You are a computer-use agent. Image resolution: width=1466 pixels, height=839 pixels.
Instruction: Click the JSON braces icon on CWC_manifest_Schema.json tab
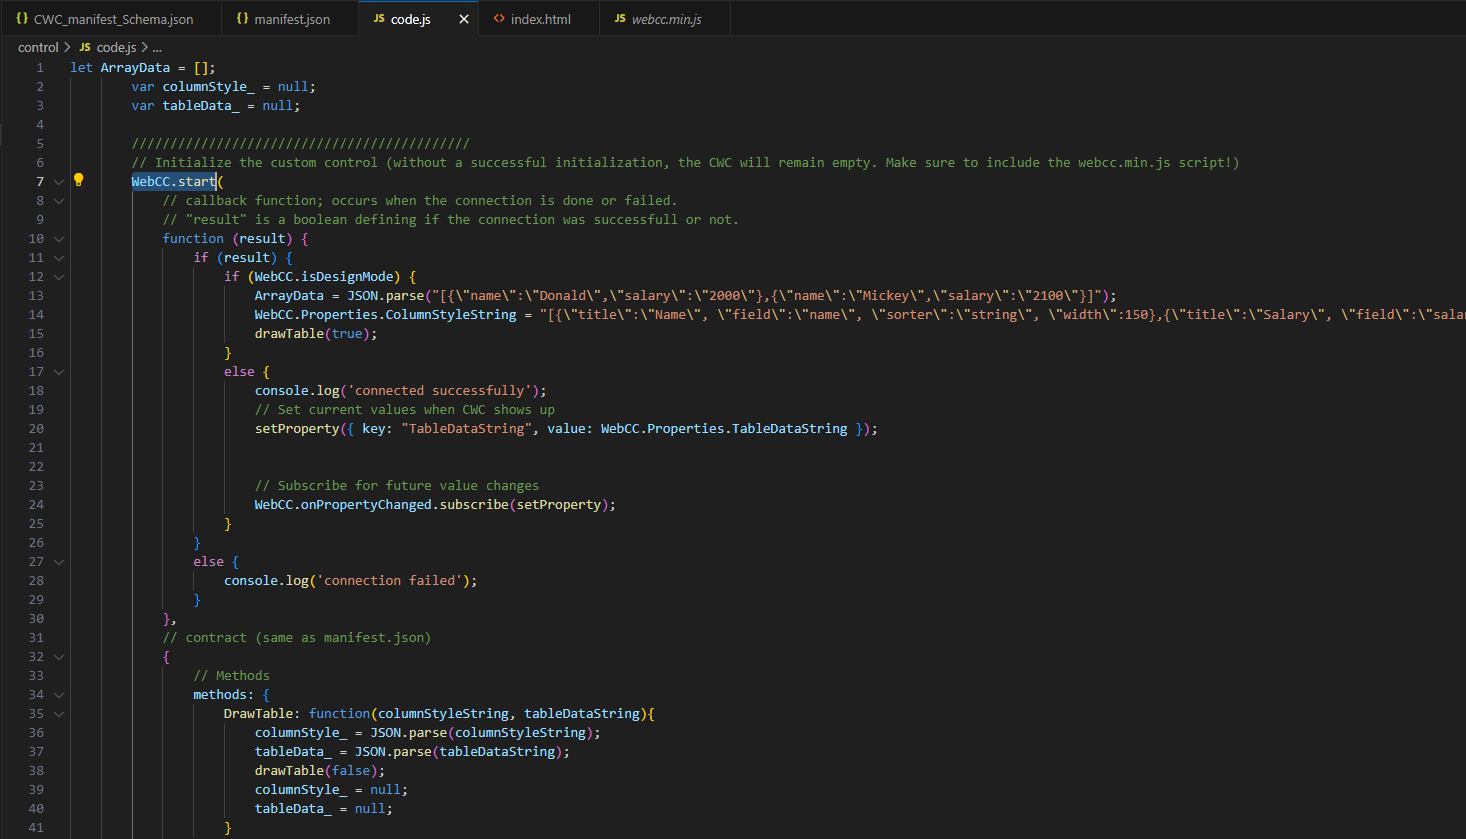pos(22,19)
